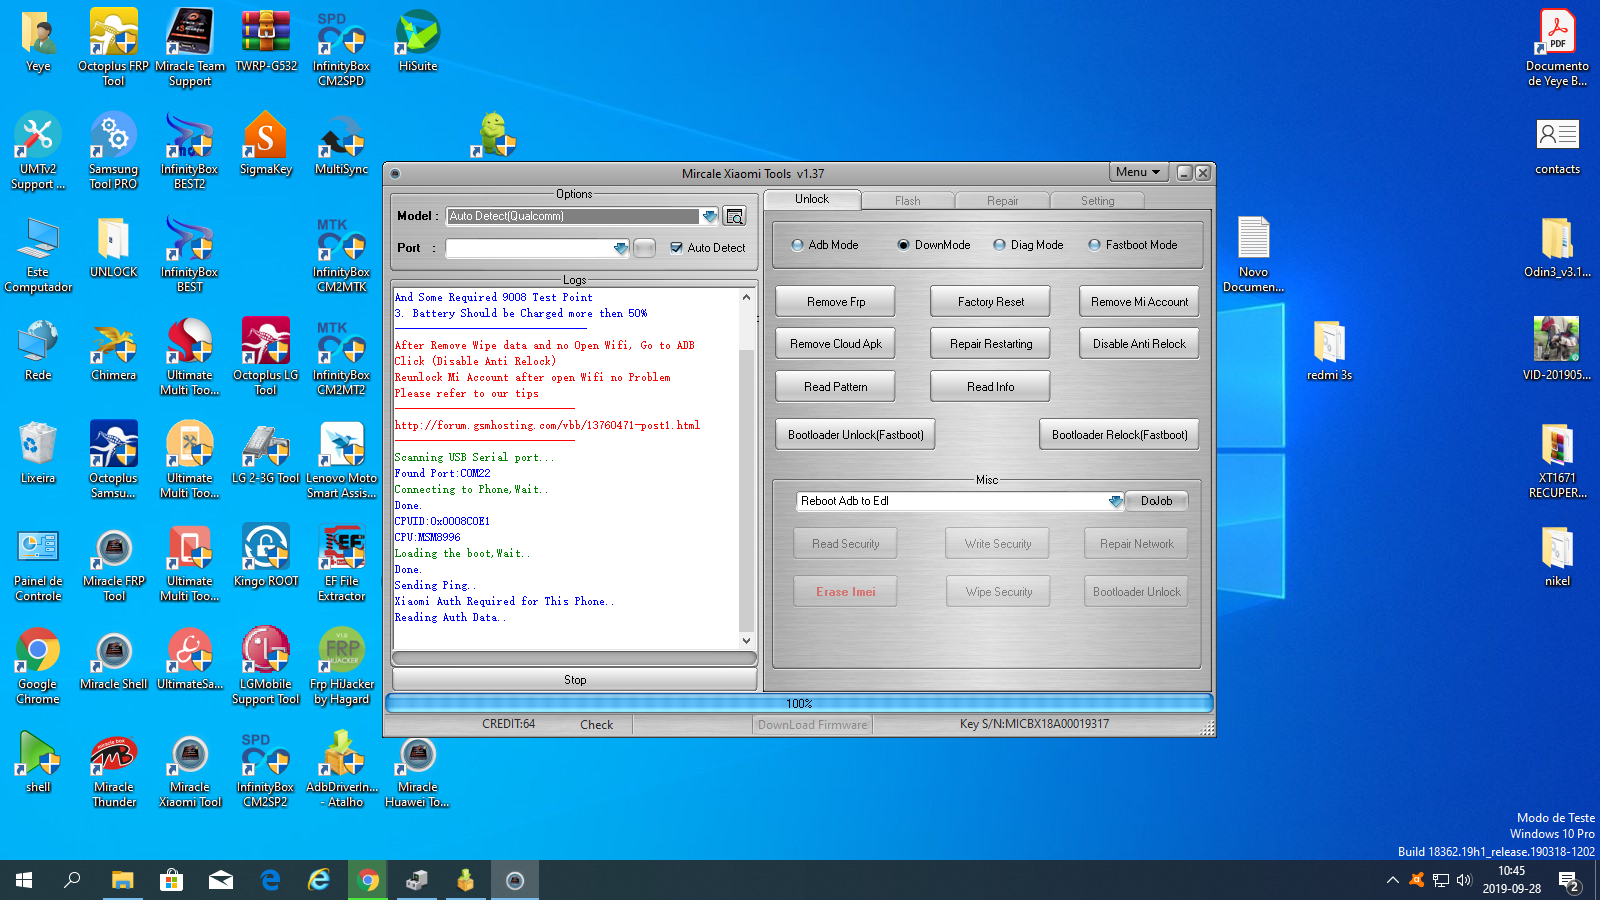
Task: Click Remove Cloud Apk button
Action: tap(836, 344)
